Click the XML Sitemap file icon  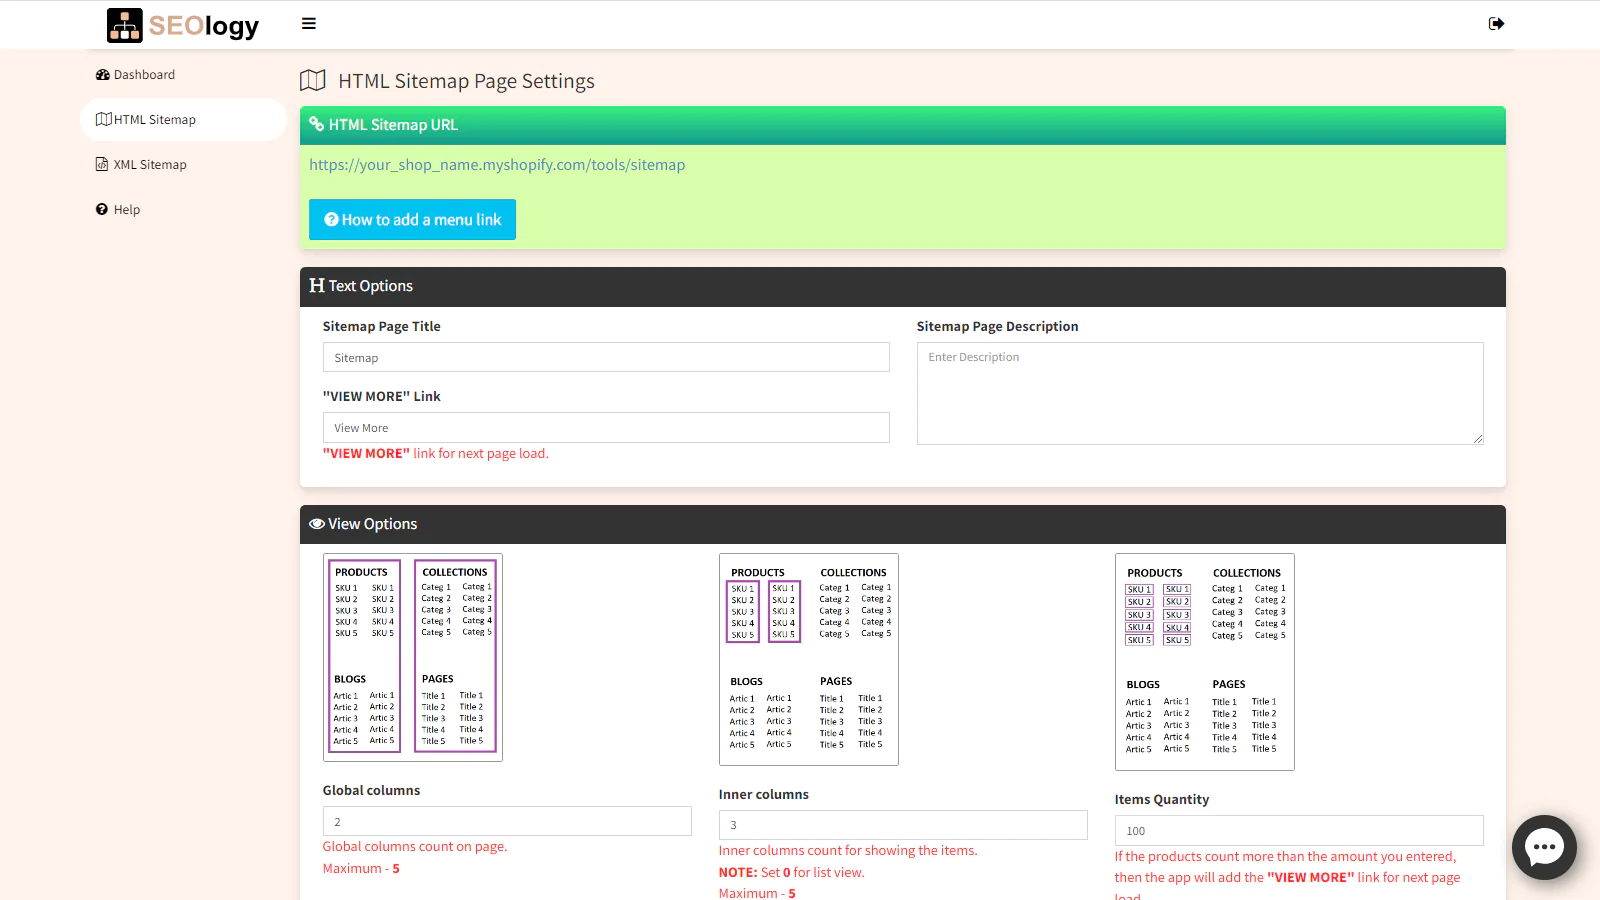[102, 164]
